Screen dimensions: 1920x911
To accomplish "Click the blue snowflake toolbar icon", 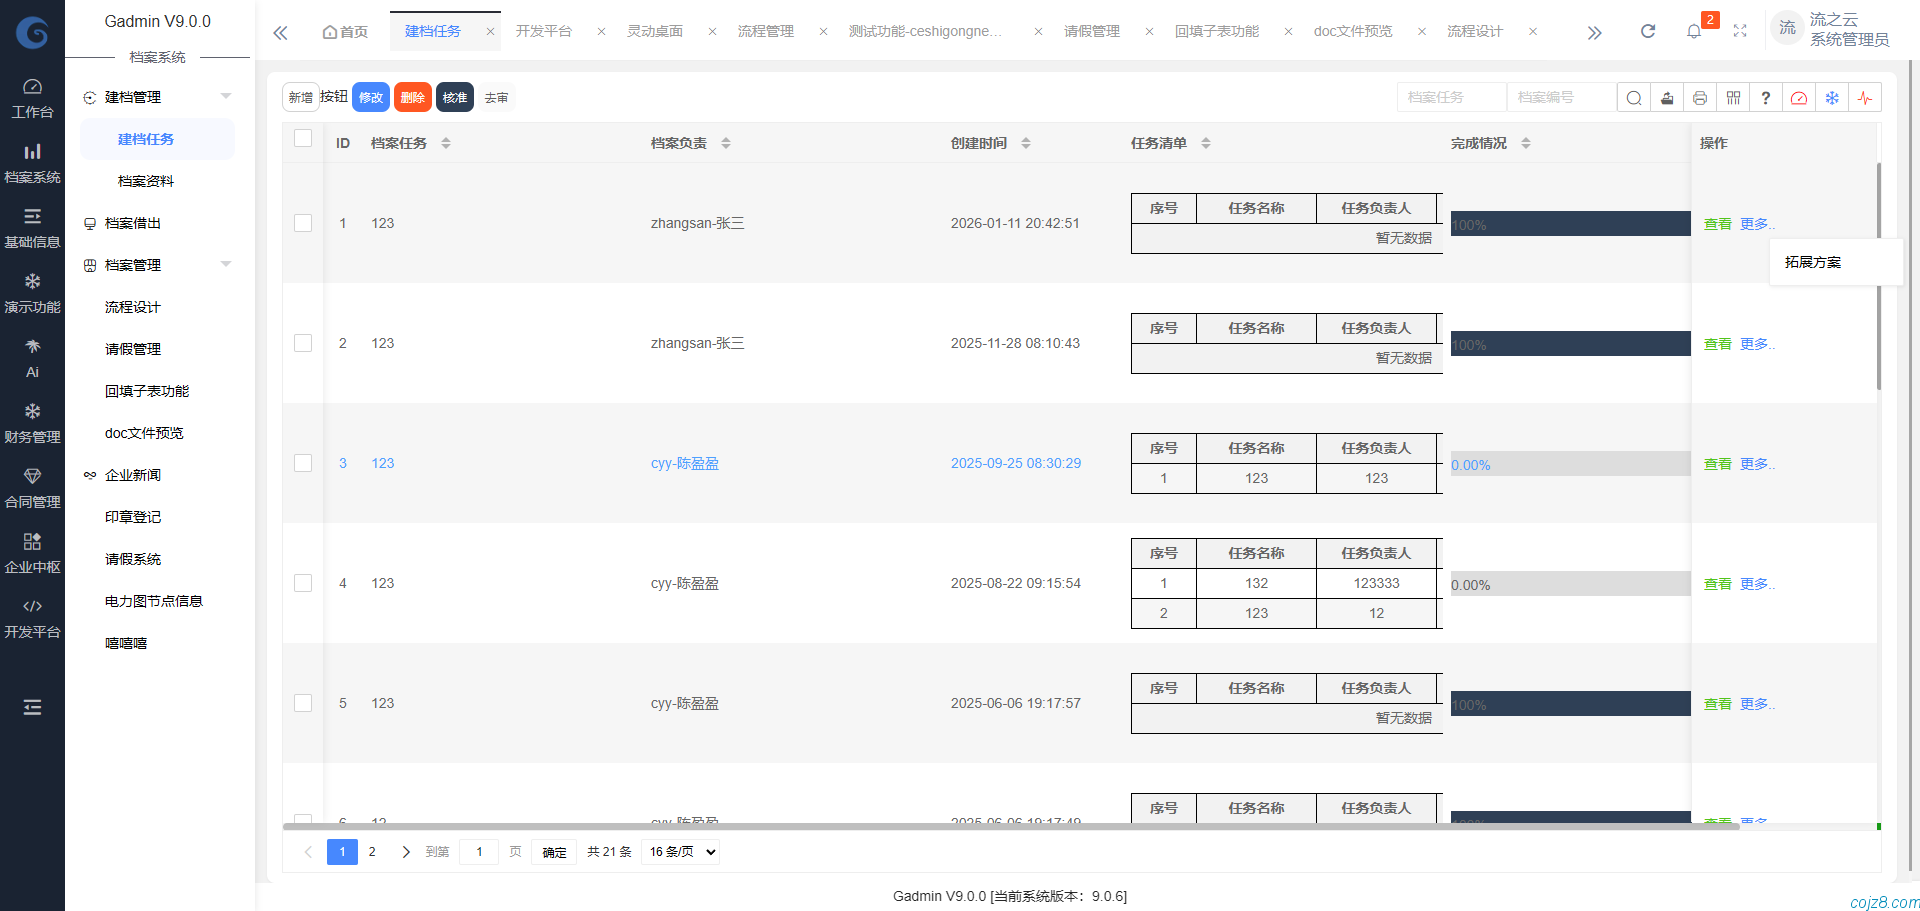I will [1832, 98].
